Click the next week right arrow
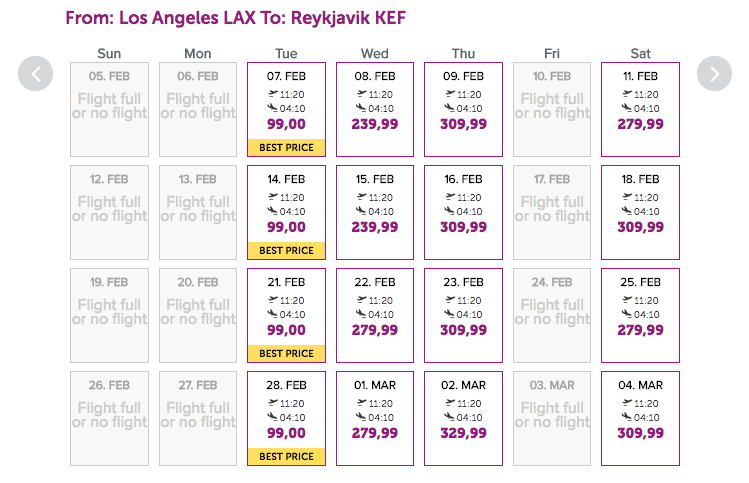 pyautogui.click(x=714, y=73)
